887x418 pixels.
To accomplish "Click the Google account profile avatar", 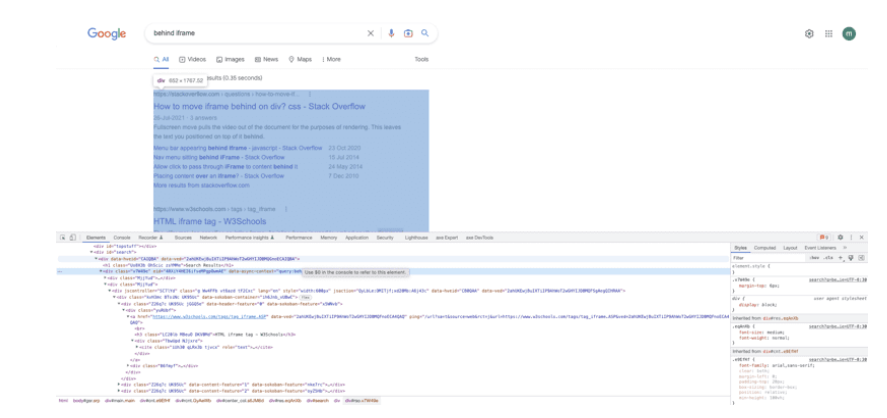I will pos(849,33).
